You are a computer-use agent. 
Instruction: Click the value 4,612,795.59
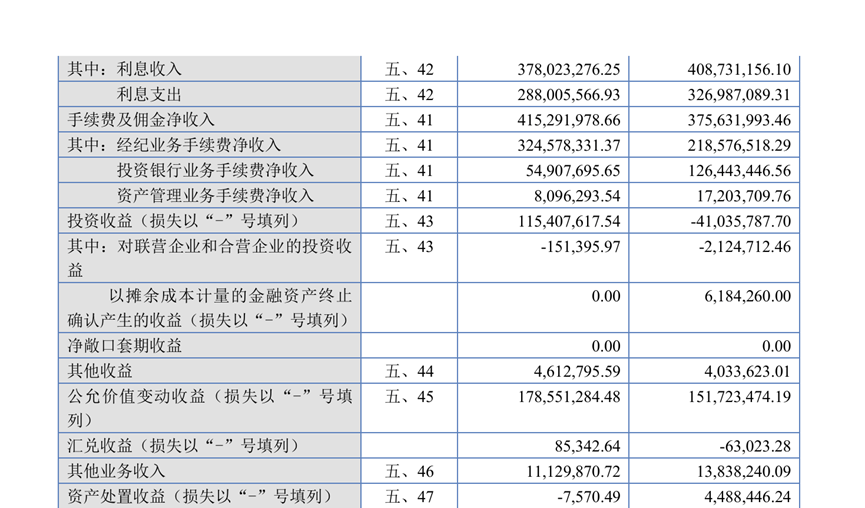[x=577, y=371]
